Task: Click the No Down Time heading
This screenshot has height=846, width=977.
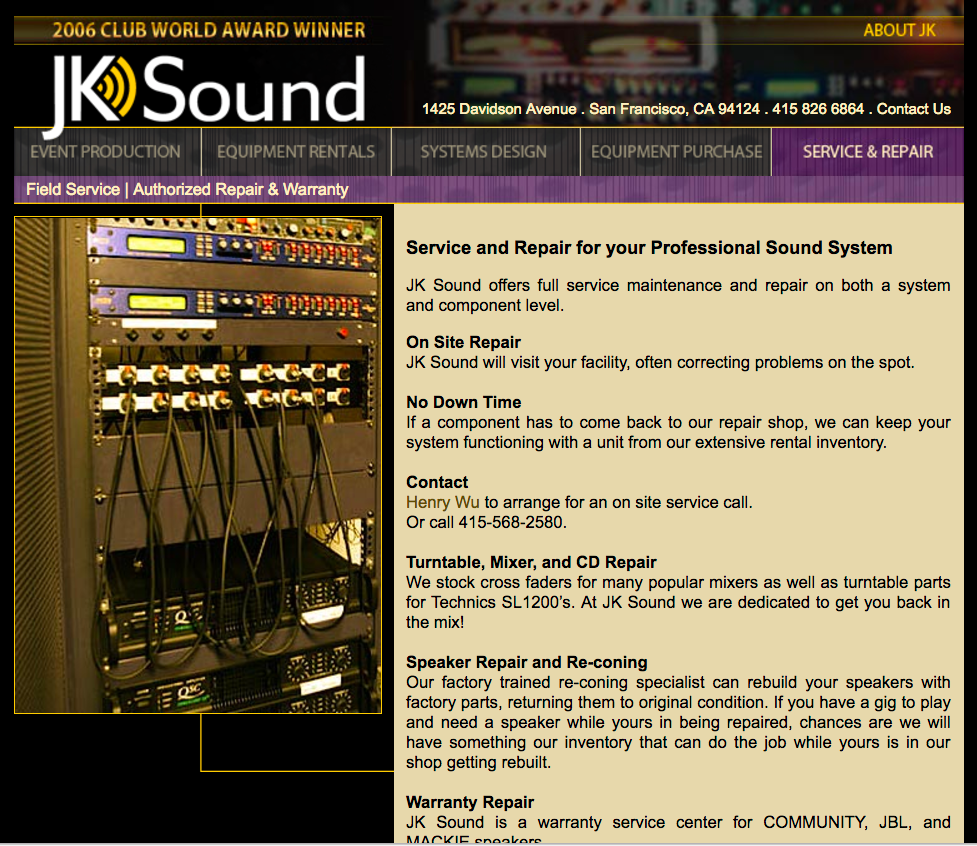Action: click(463, 402)
